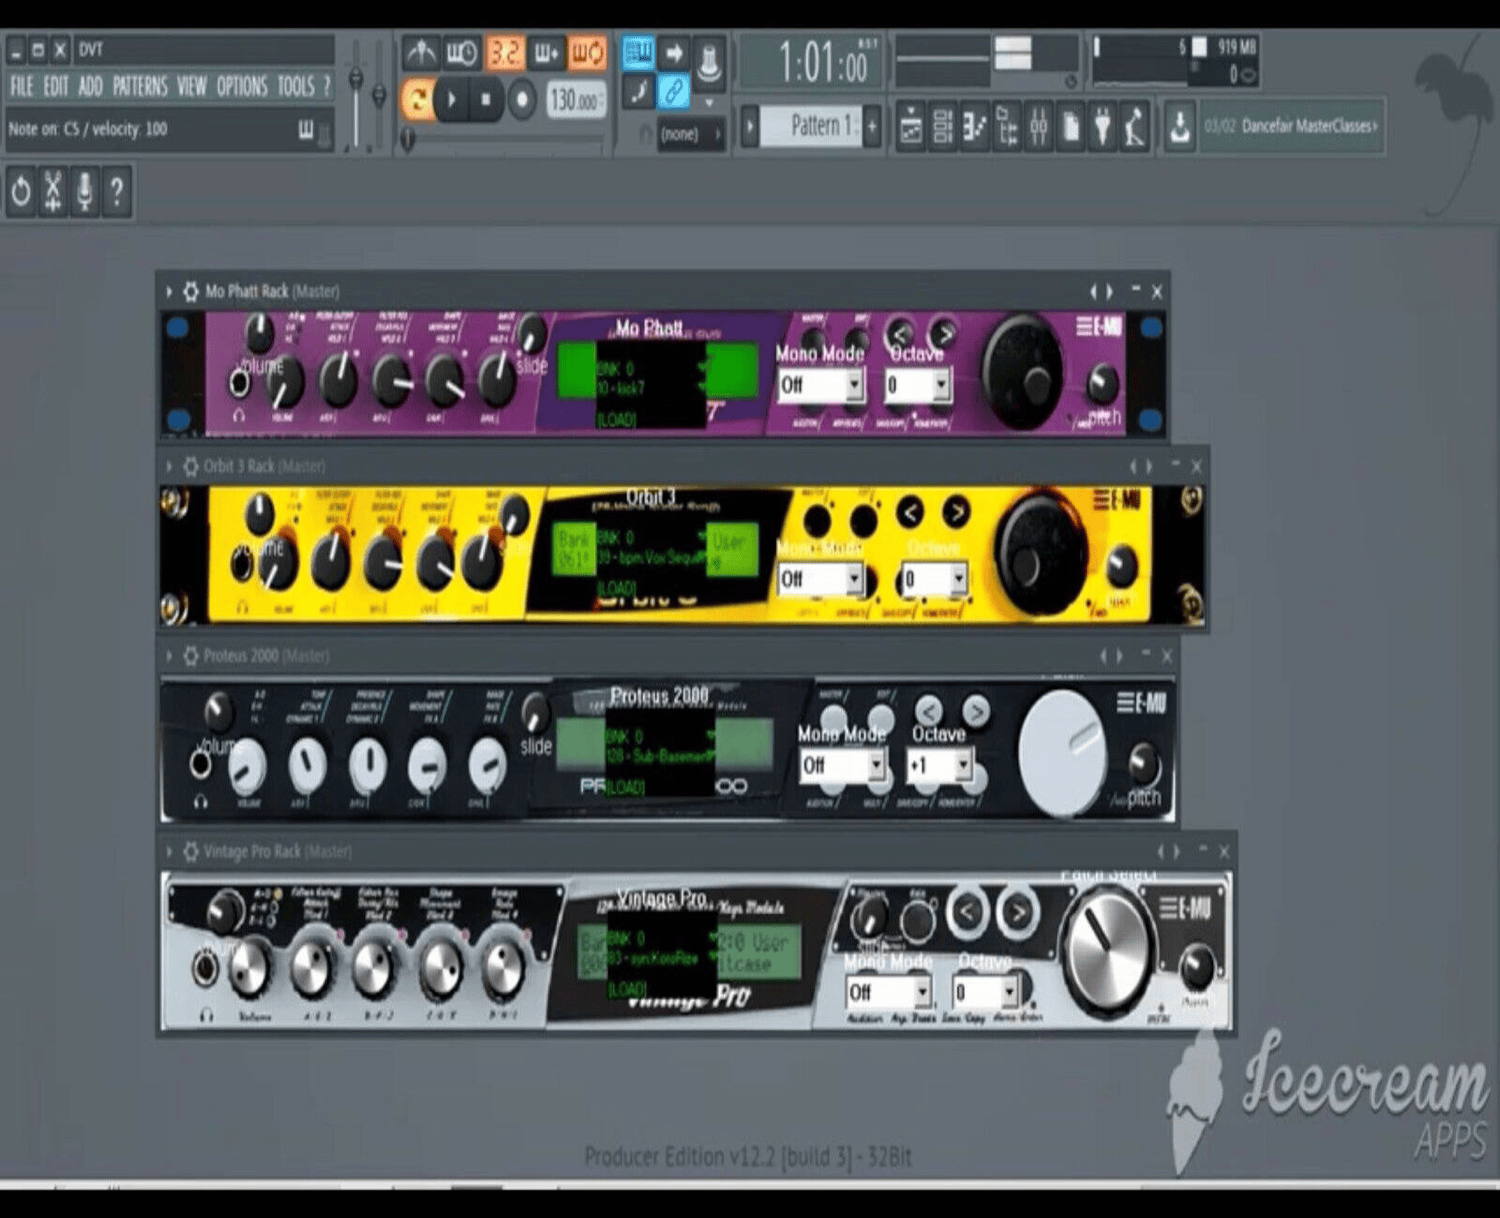Open gear settings icon of Proteus 2000
This screenshot has height=1218, width=1500.
(x=190, y=655)
